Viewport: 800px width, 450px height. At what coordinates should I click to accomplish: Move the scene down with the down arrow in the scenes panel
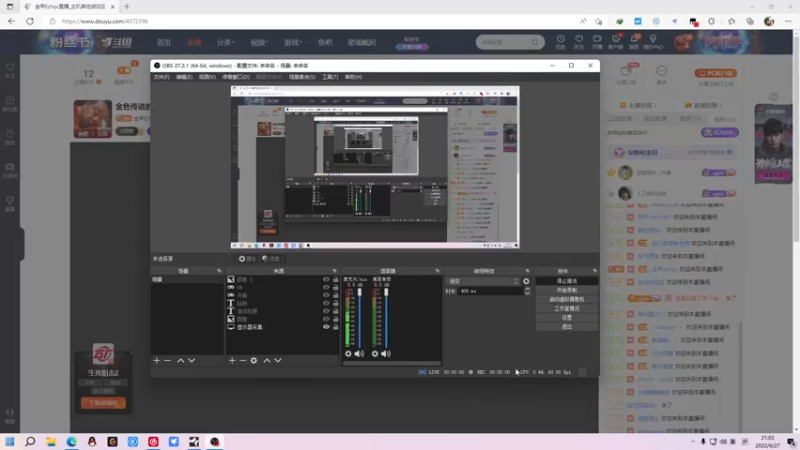click(x=192, y=360)
